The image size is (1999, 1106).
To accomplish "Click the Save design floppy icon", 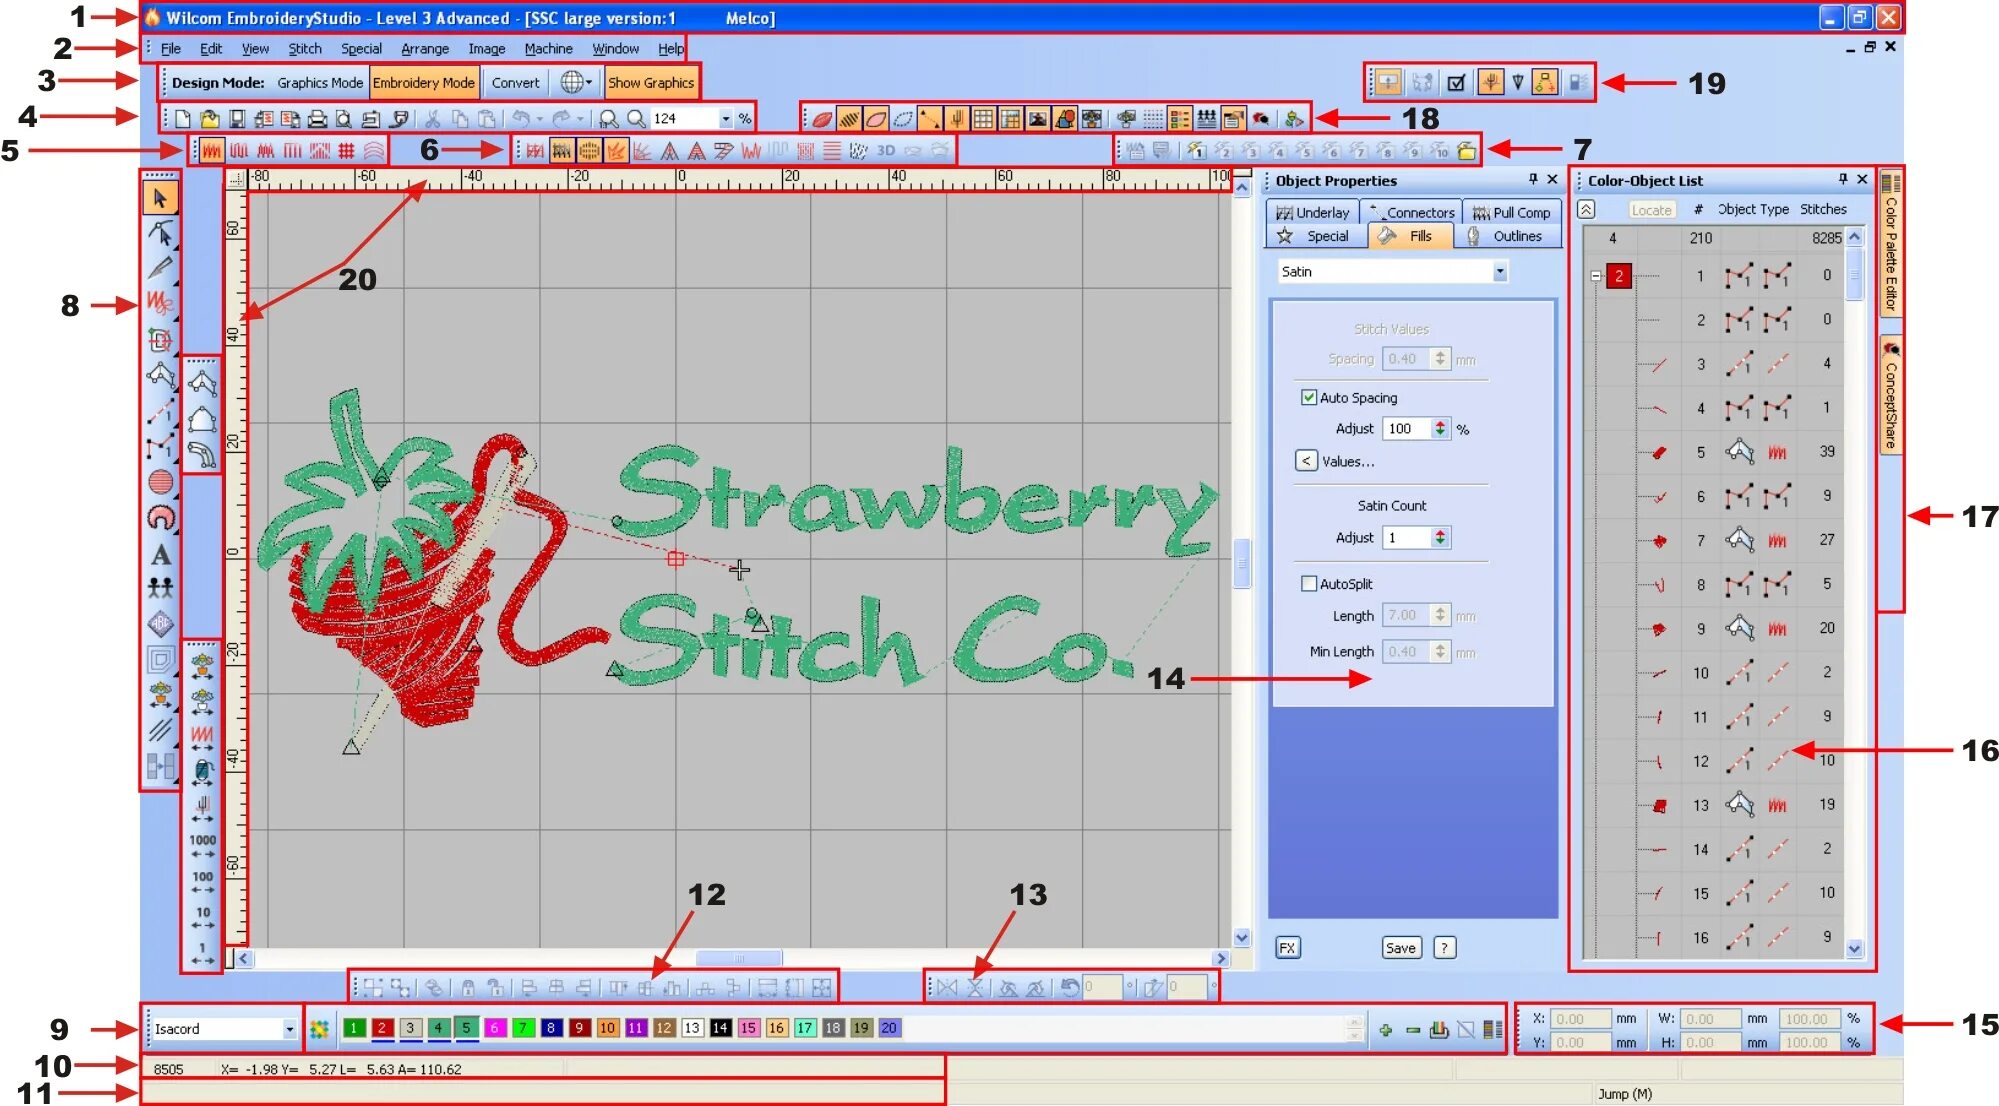I will coord(237,119).
